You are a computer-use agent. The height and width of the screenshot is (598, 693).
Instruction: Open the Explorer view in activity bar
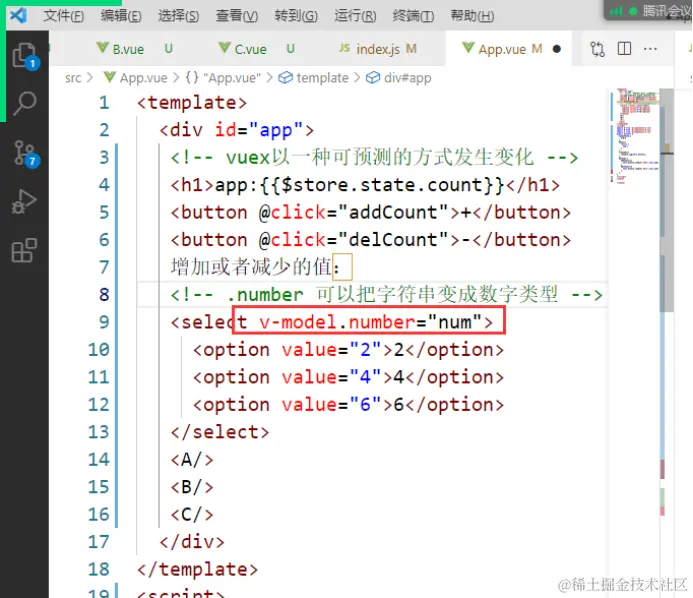click(x=25, y=55)
